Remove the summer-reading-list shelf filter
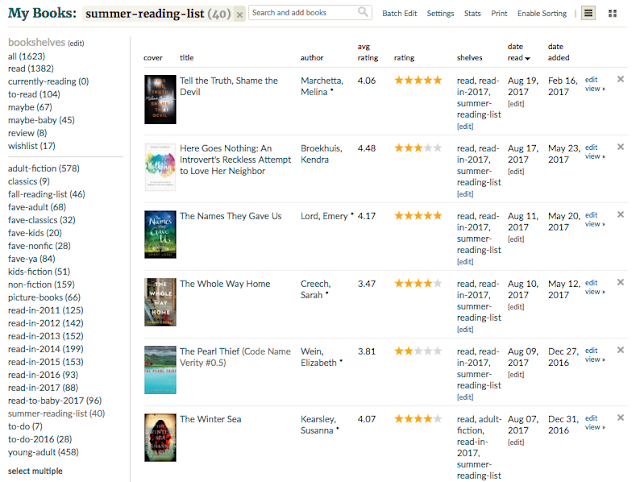 239,14
